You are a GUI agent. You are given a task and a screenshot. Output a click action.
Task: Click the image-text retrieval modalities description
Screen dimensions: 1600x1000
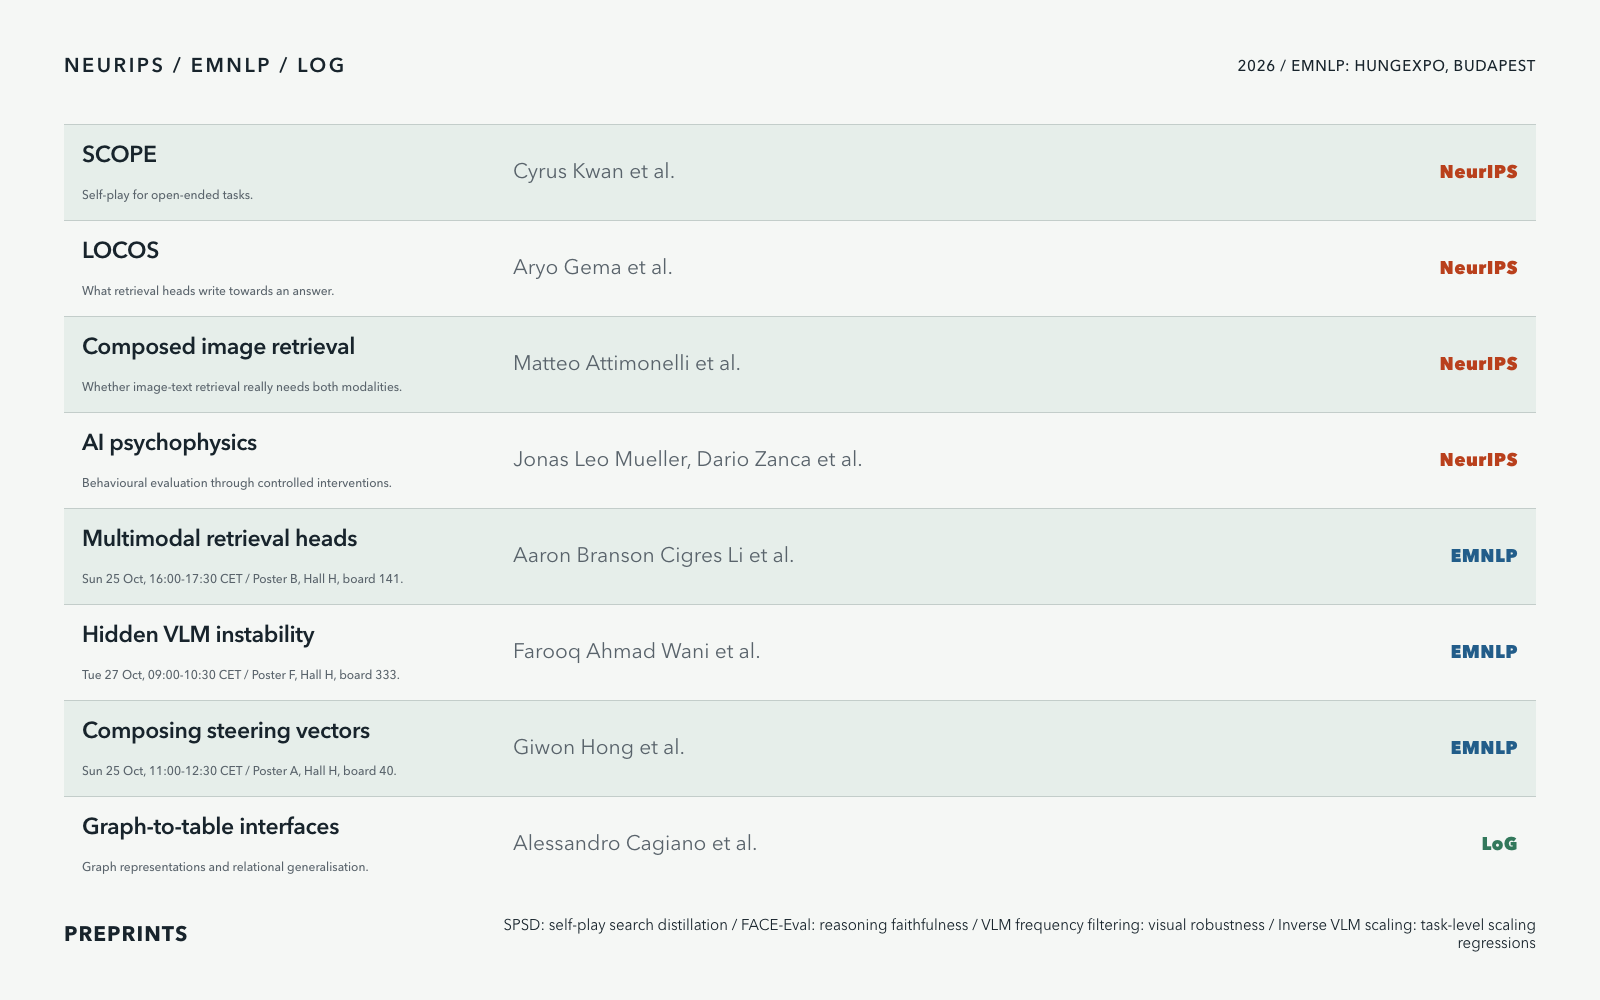tap(242, 387)
